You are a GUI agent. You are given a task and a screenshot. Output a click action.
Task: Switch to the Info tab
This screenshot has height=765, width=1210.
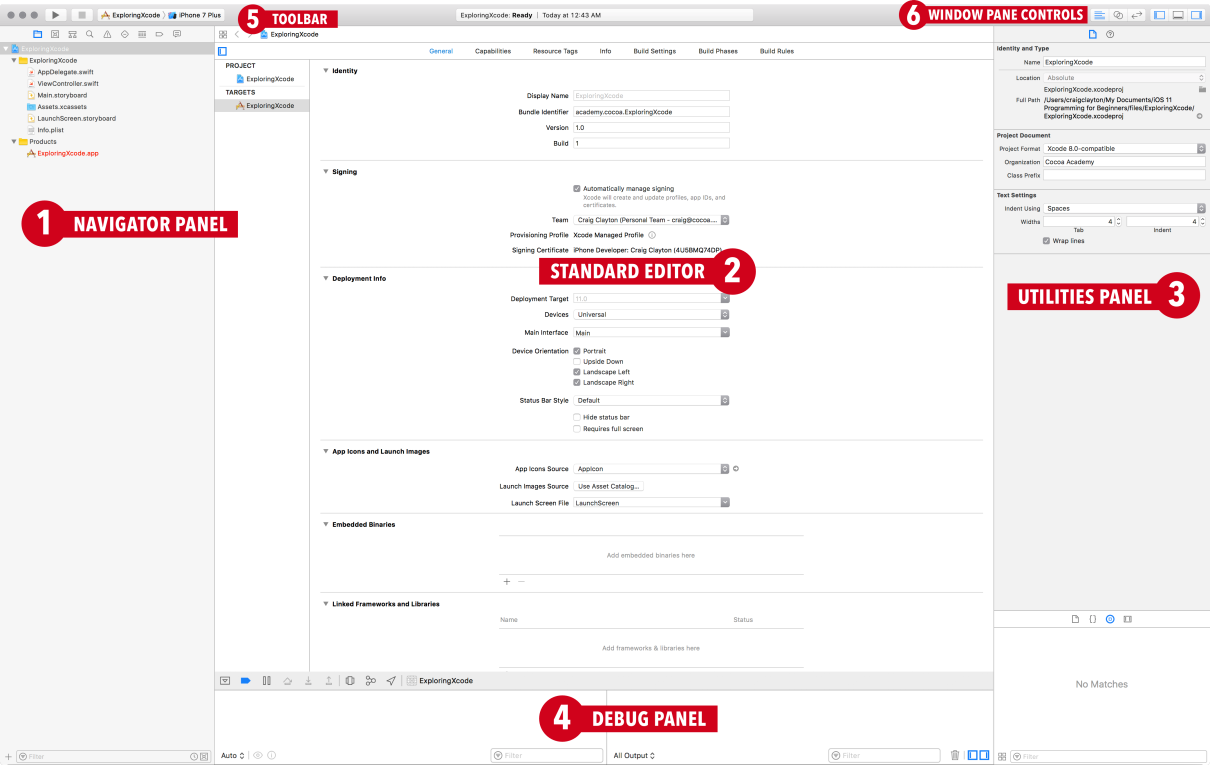[605, 51]
